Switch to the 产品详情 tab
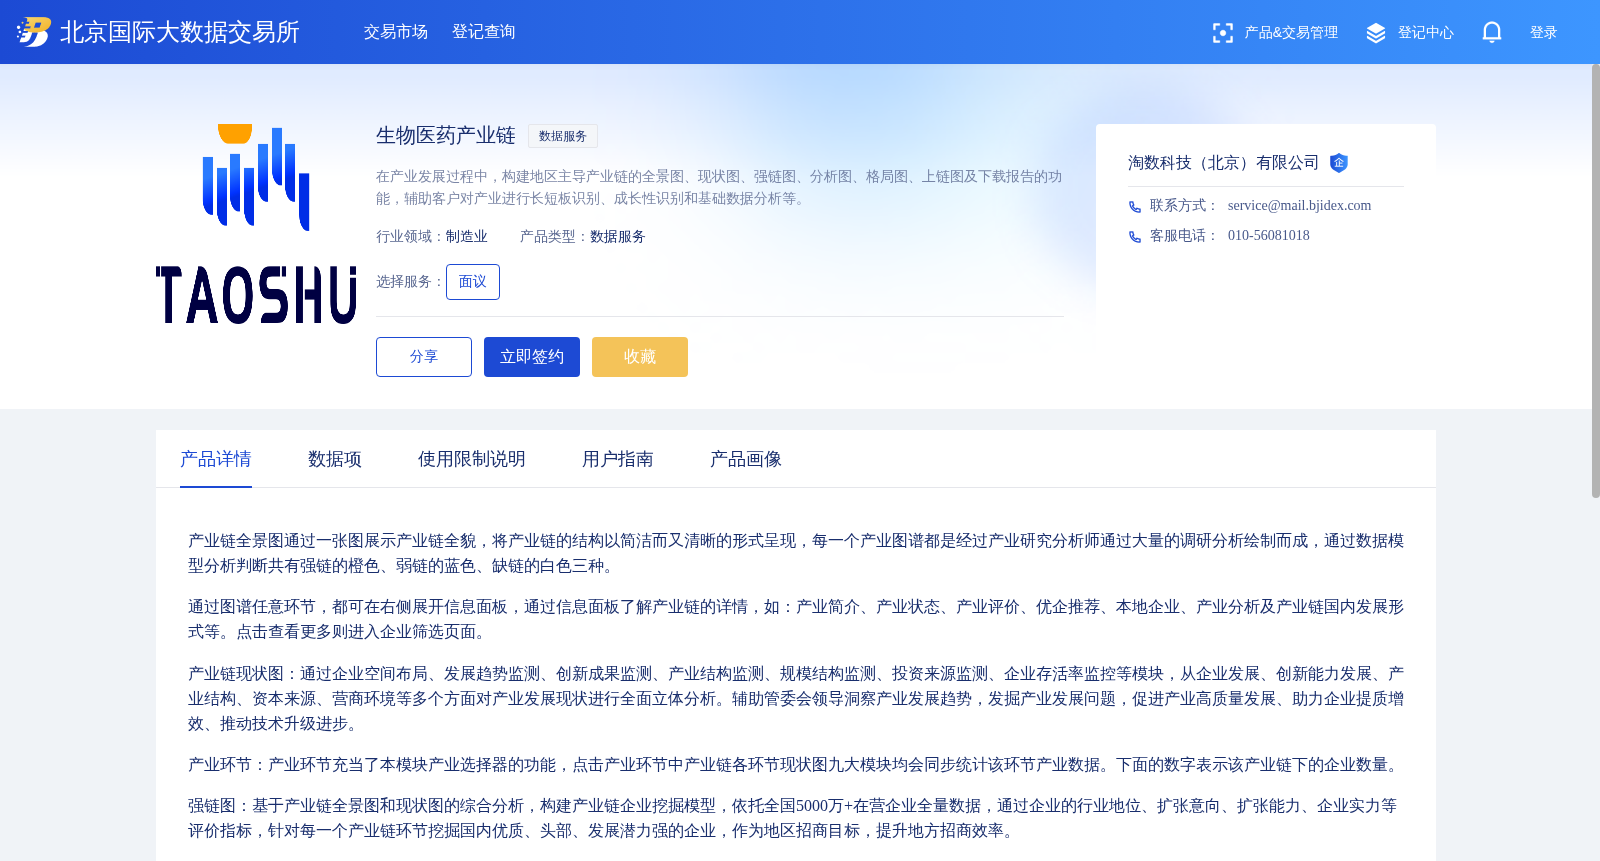This screenshot has width=1600, height=861. (x=216, y=459)
